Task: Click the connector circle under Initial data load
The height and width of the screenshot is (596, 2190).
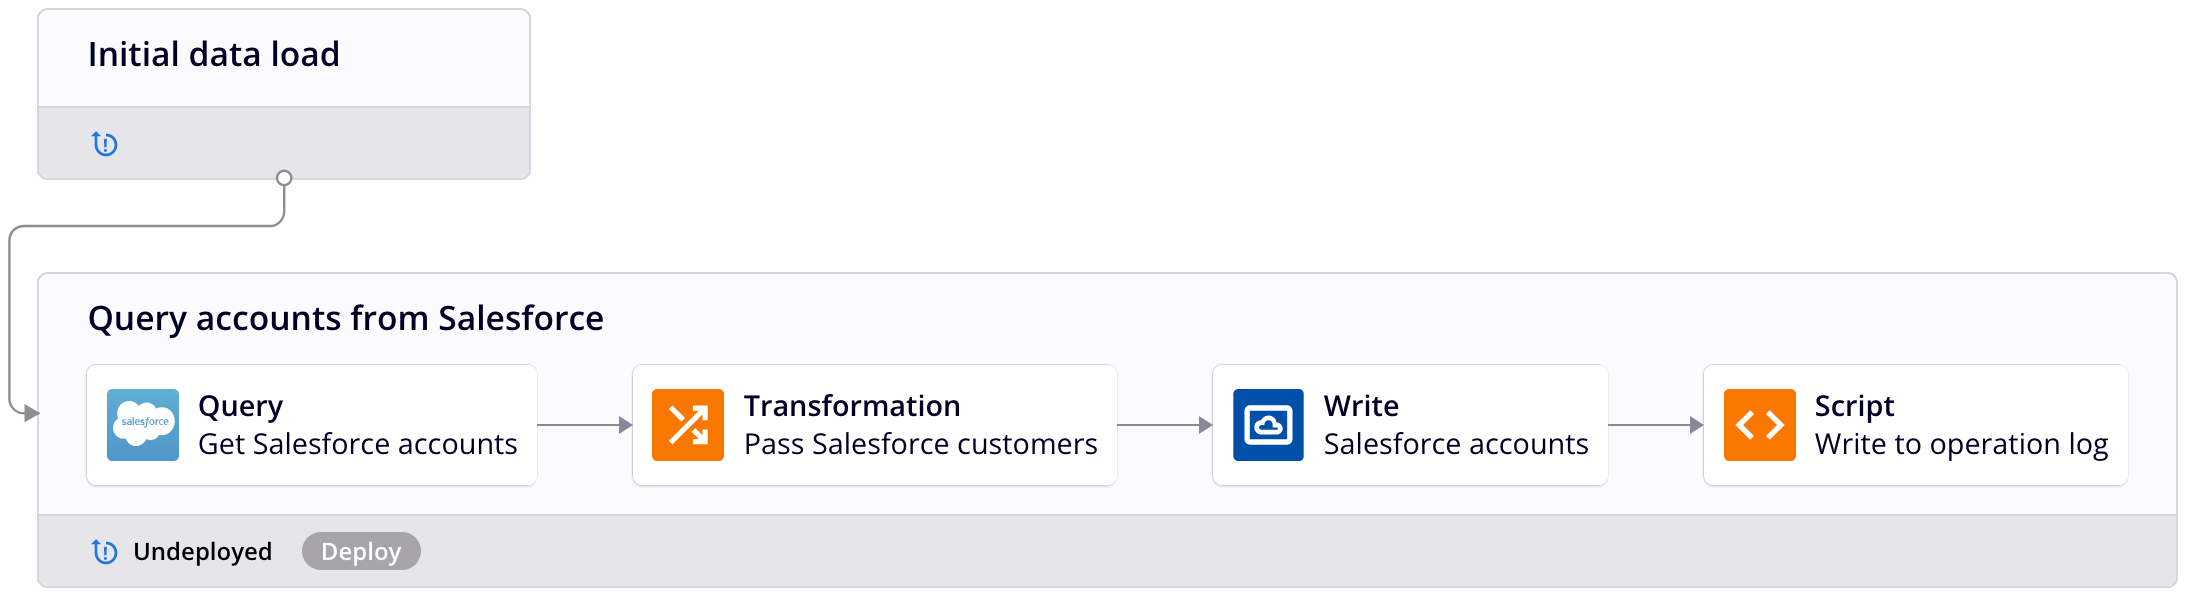Action: (x=284, y=178)
